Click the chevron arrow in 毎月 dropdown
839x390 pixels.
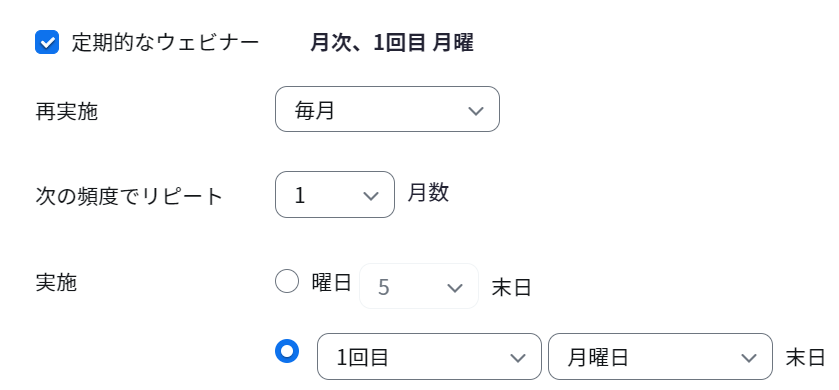[x=476, y=111]
